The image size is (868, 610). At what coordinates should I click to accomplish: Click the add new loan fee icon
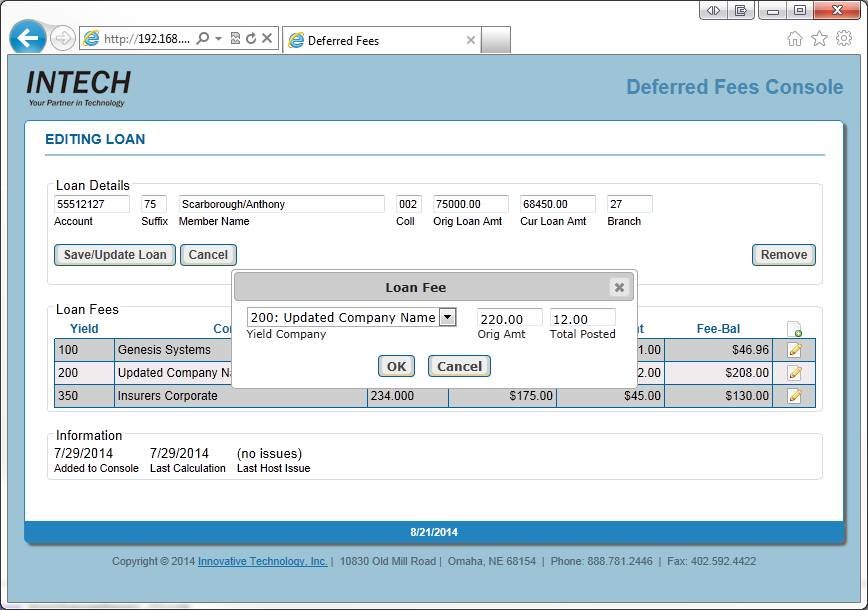(x=795, y=329)
